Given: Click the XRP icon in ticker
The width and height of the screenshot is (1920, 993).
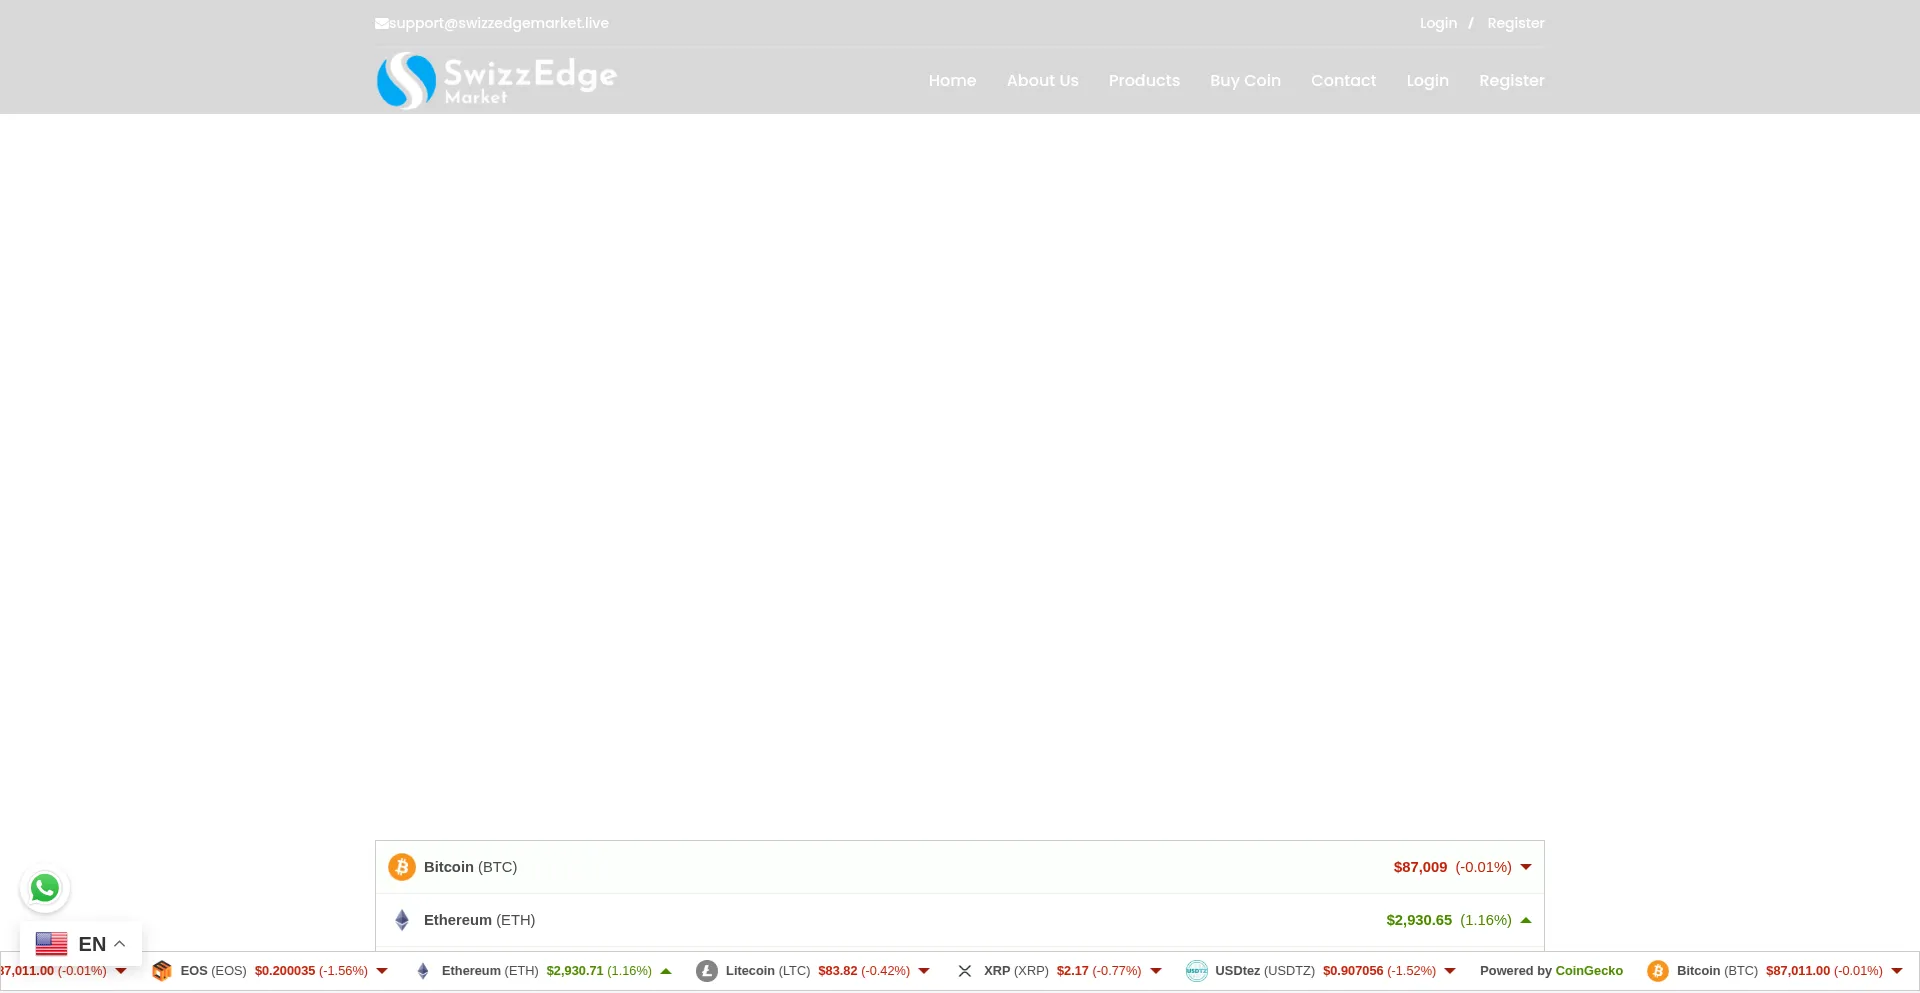Looking at the screenshot, I should tap(965, 971).
